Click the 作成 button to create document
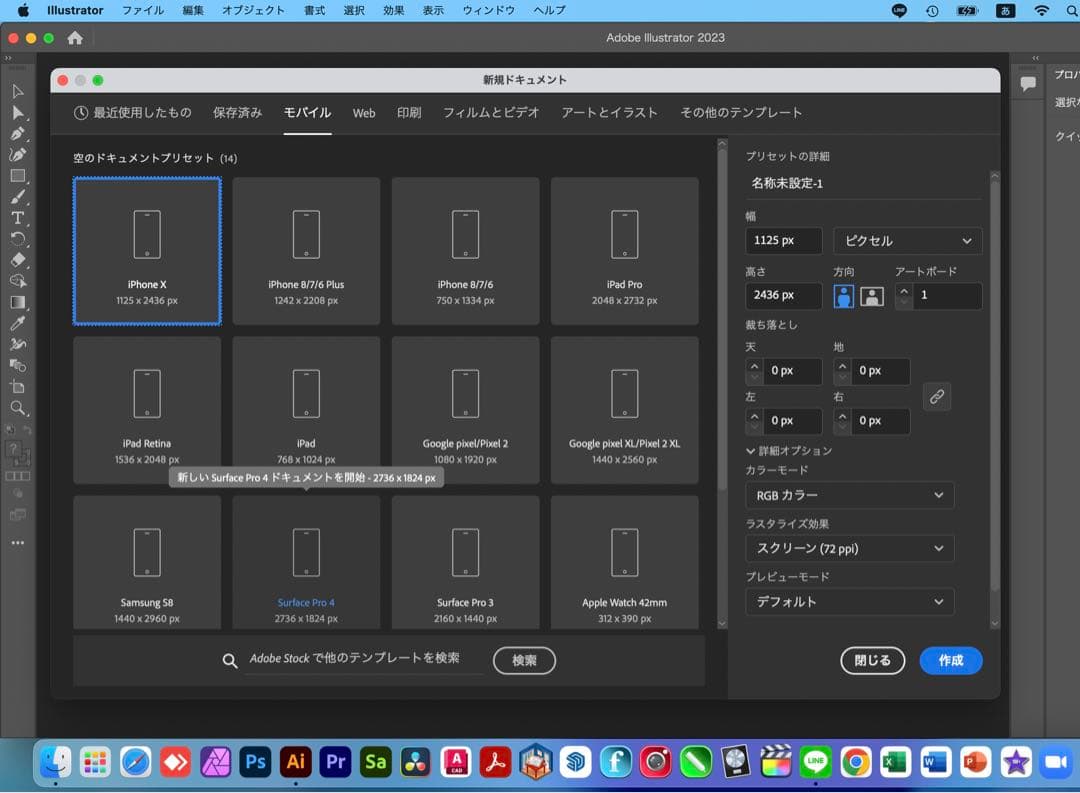 tap(950, 661)
